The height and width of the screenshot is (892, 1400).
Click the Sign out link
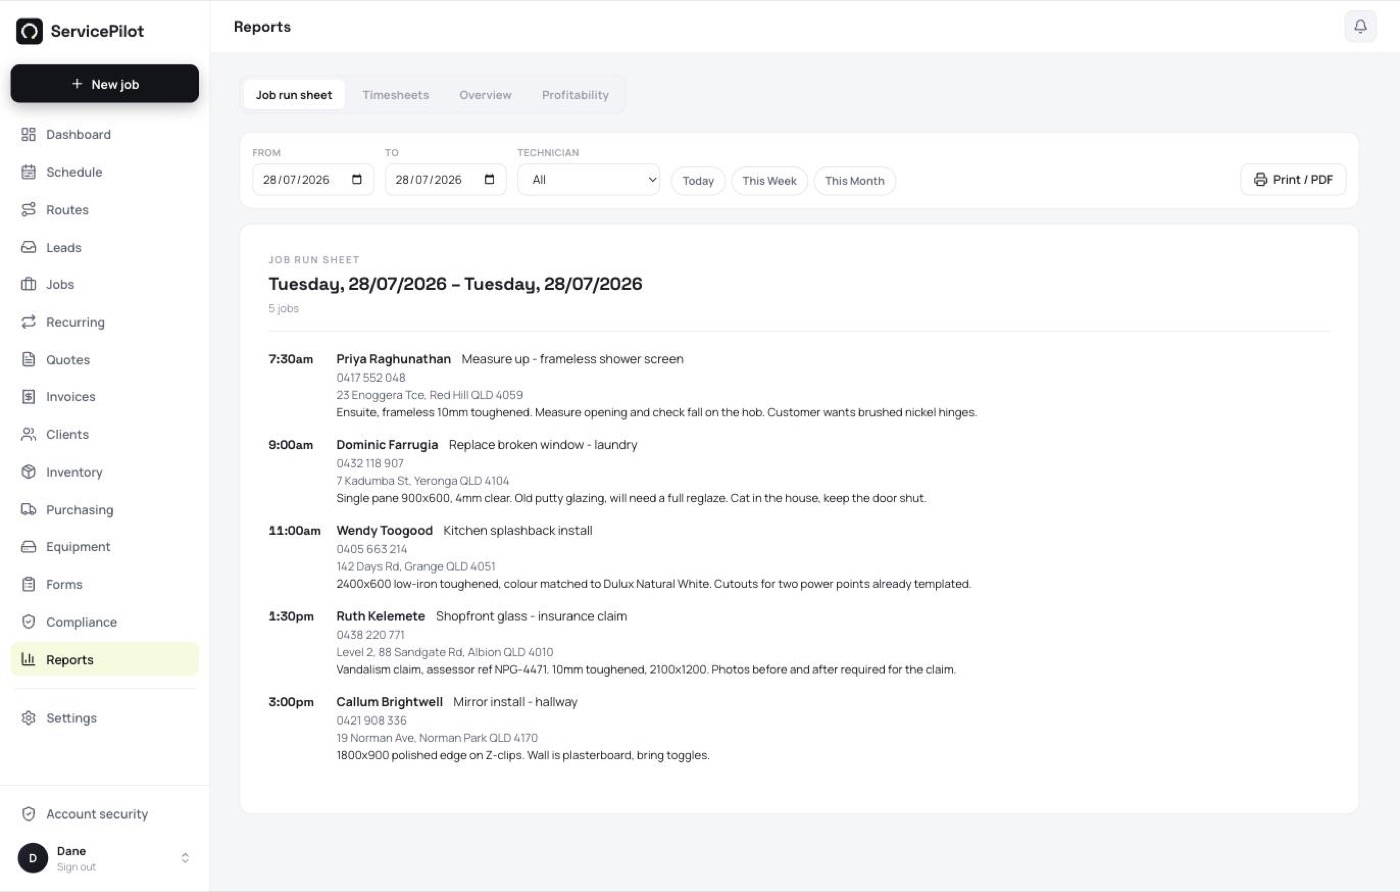76,867
